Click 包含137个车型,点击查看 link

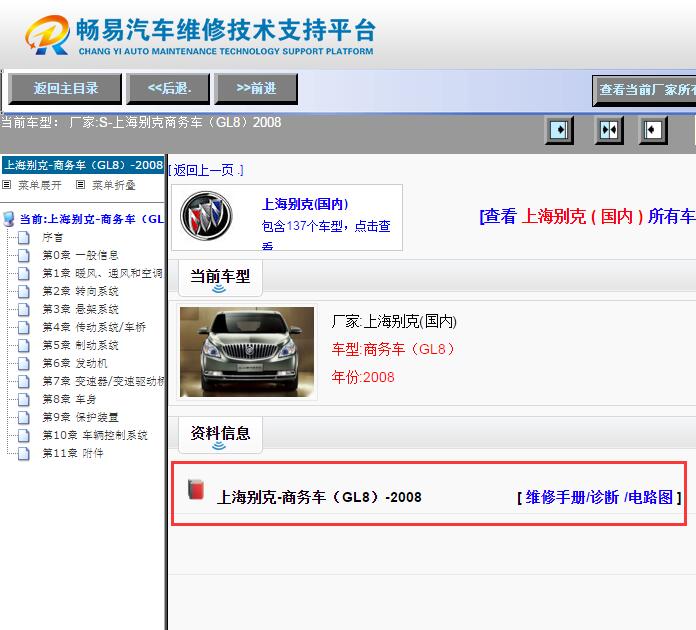[x=326, y=234]
